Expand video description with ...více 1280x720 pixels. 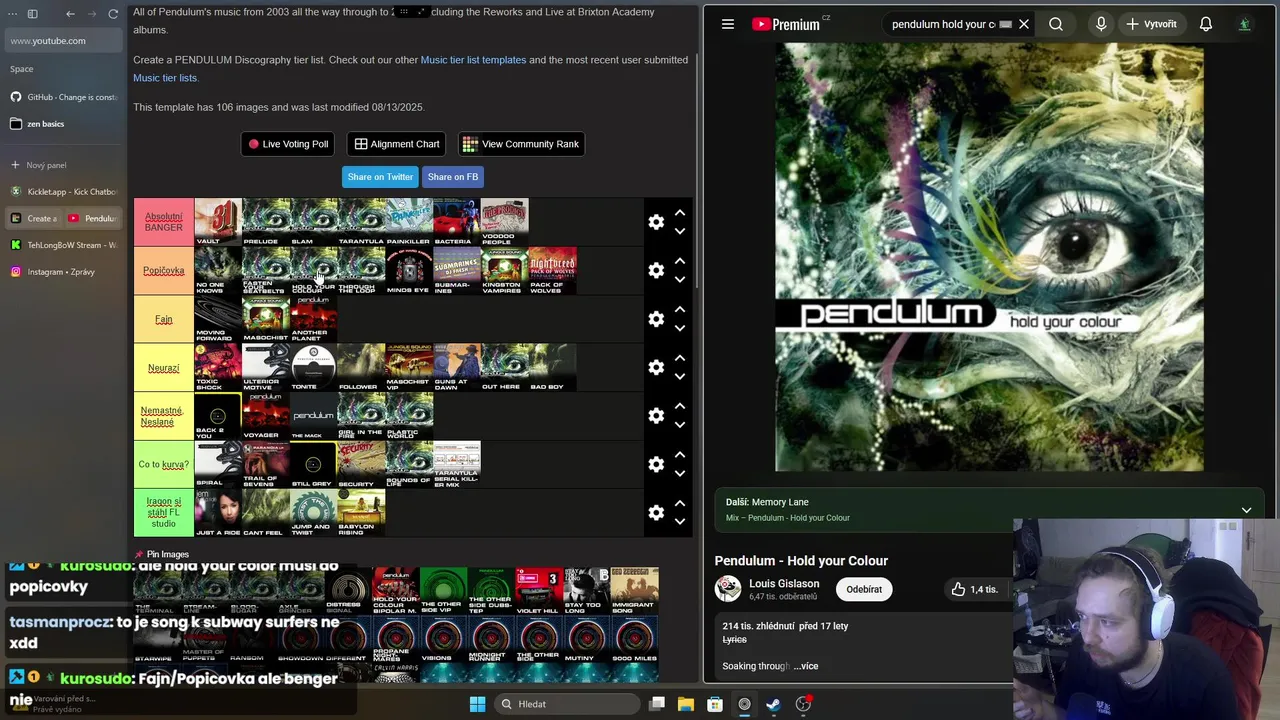[x=805, y=666]
